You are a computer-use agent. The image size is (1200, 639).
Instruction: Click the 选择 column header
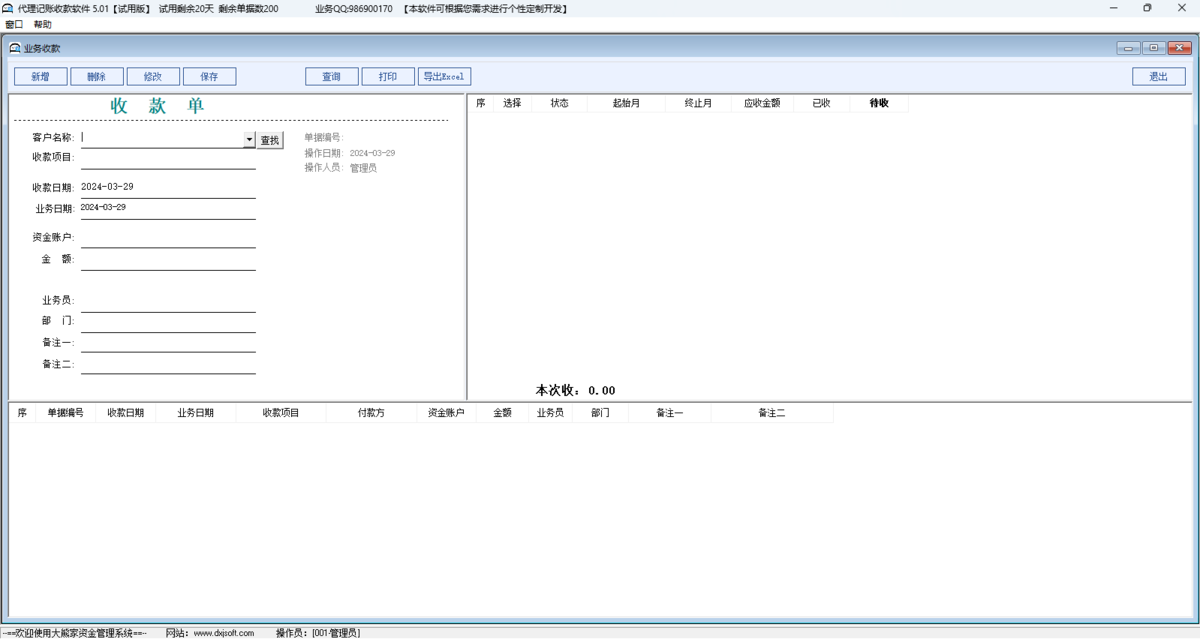(x=512, y=103)
